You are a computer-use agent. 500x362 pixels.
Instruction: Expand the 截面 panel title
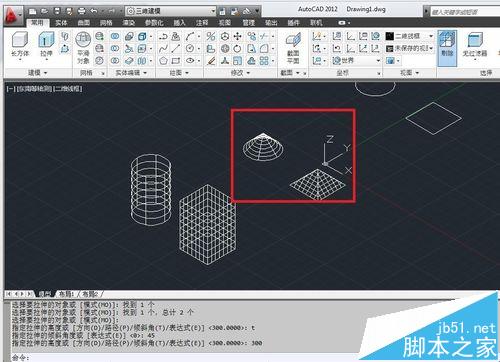289,72
